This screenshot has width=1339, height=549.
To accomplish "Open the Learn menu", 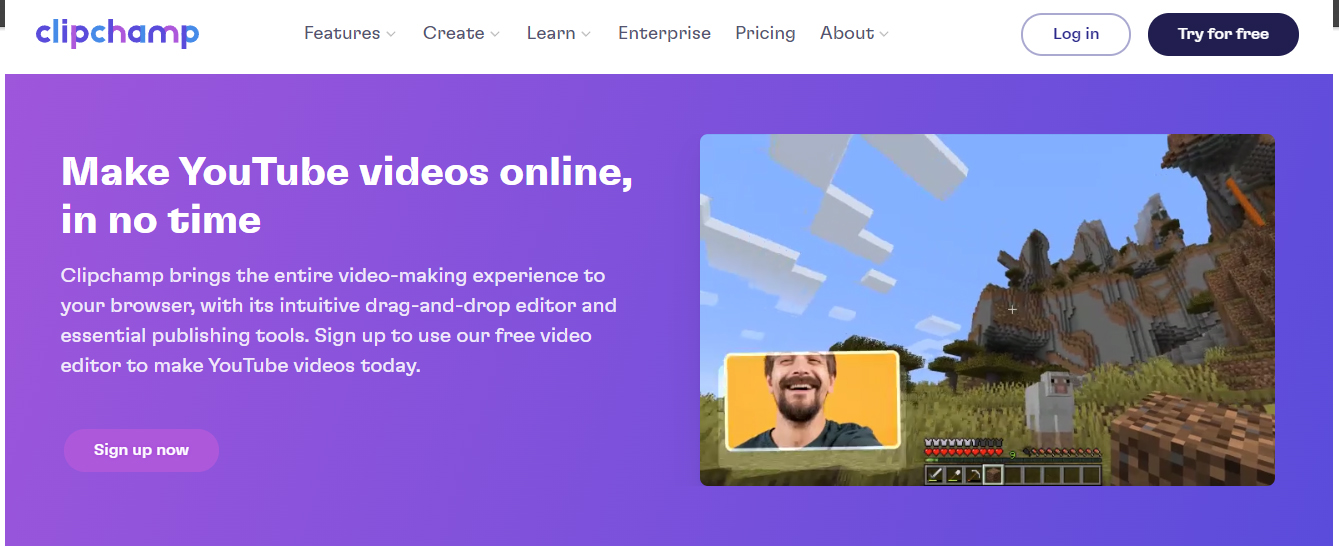I will 551,33.
